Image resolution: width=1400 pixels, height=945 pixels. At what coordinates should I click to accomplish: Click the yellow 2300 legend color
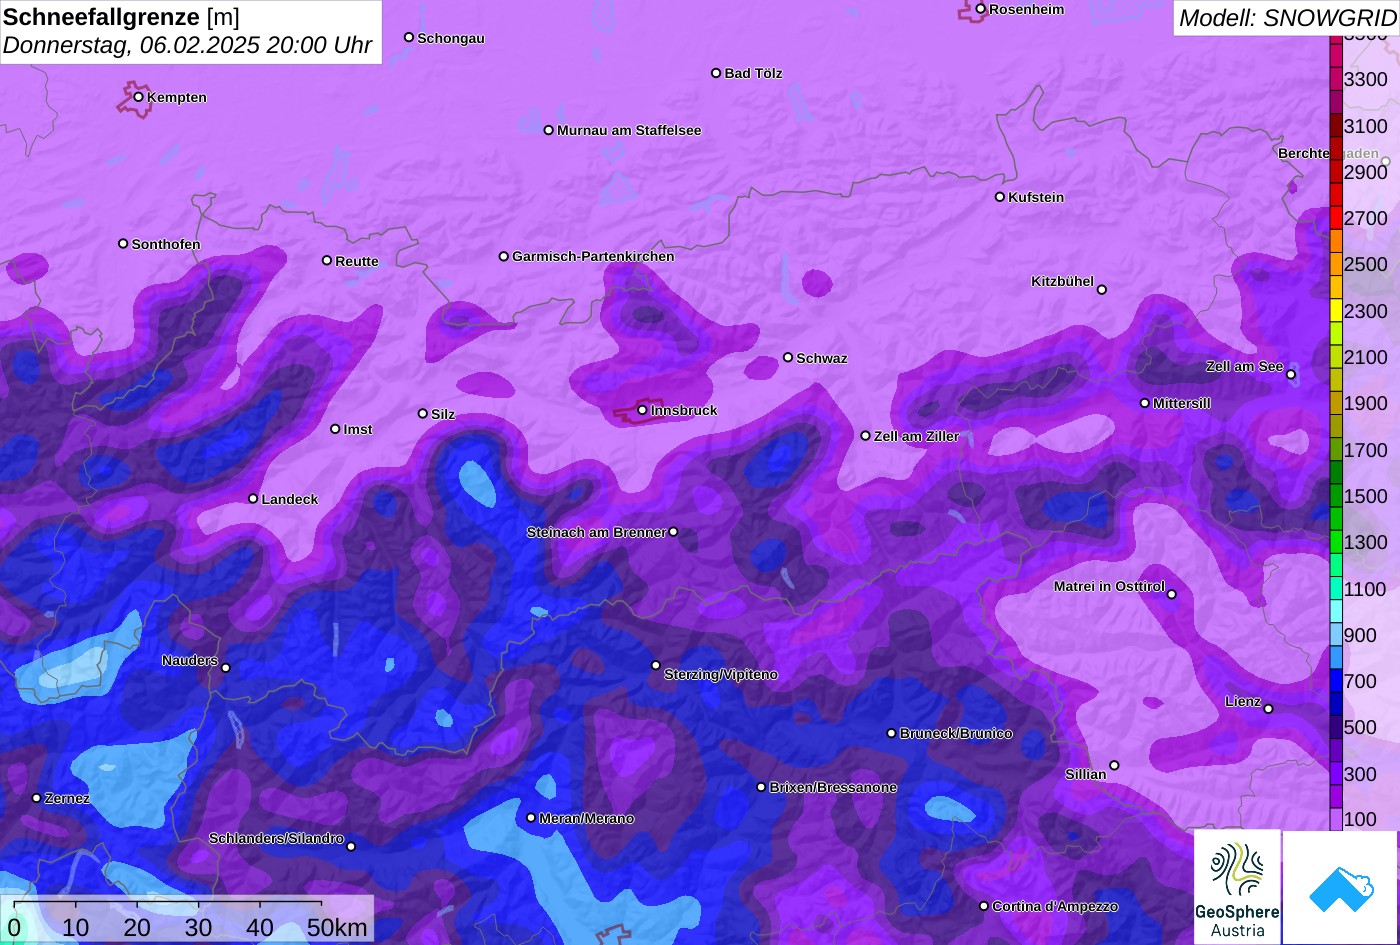1336,311
